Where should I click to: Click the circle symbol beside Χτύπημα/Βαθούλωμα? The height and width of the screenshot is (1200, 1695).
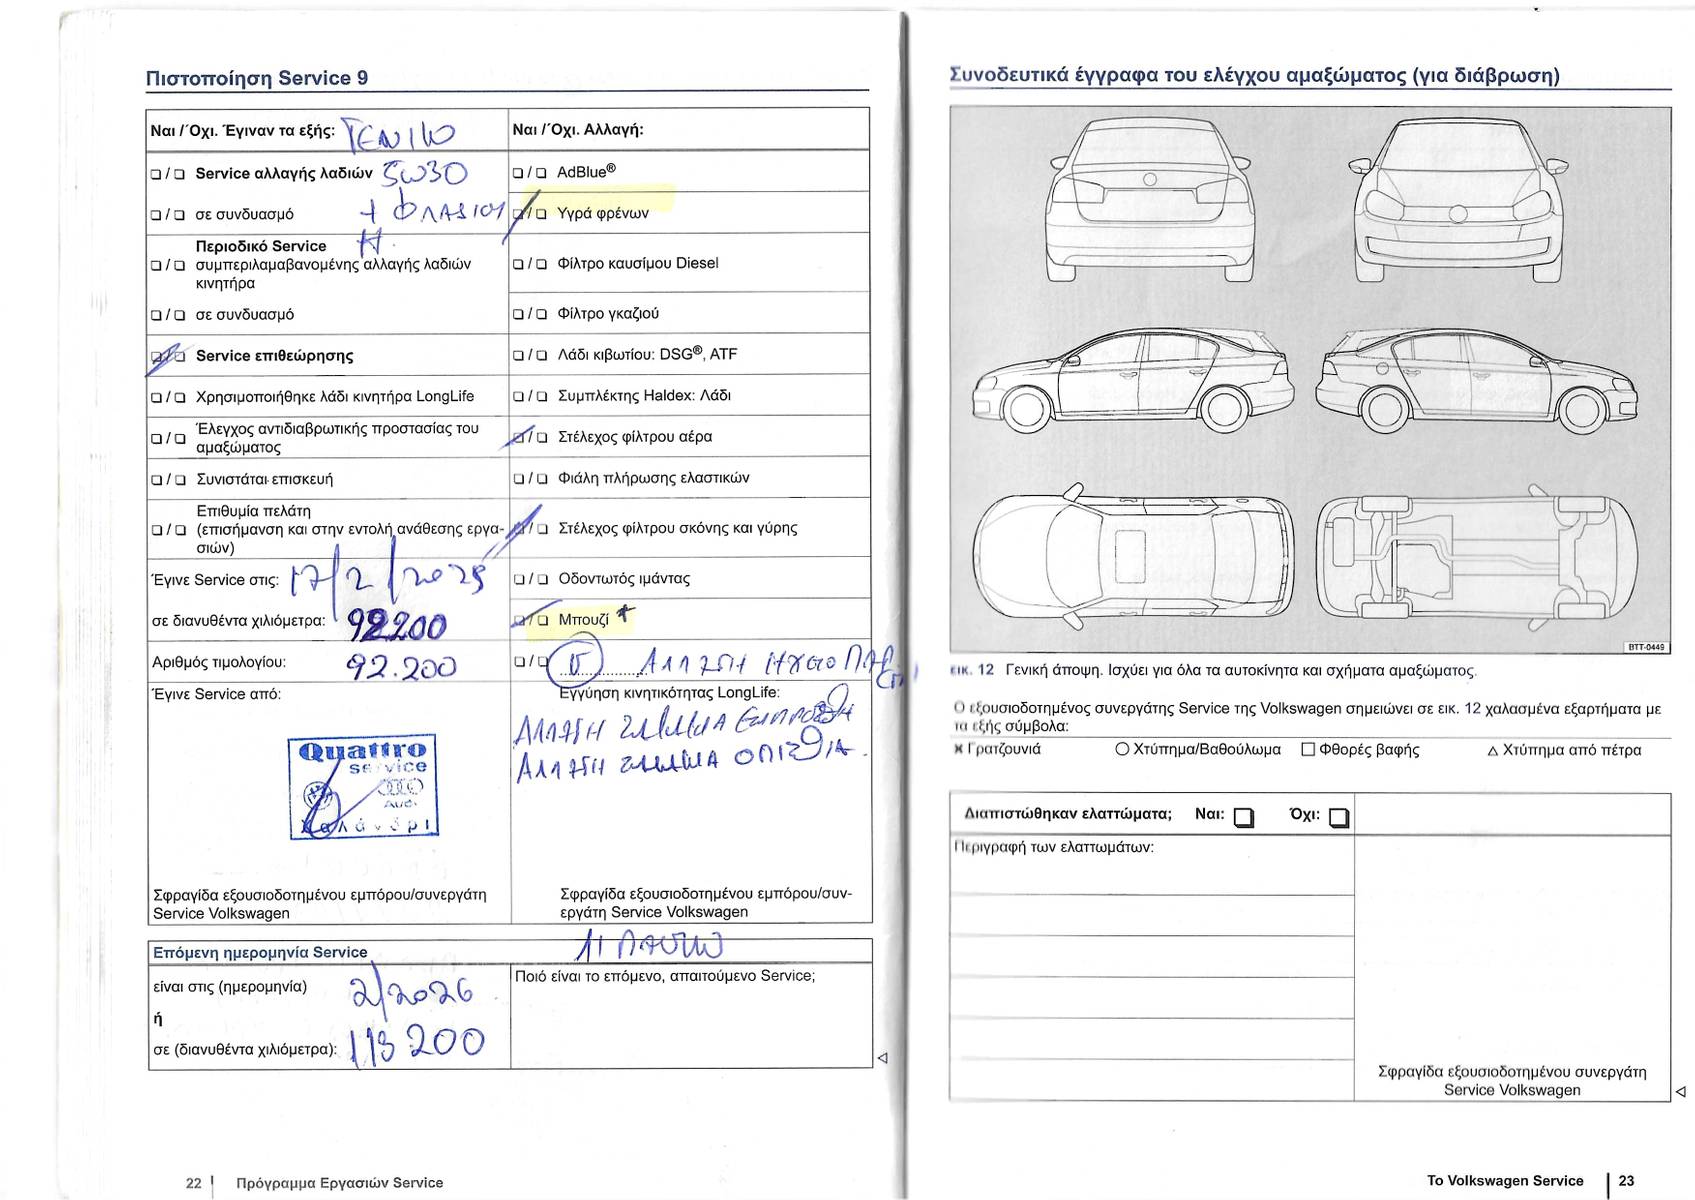tap(1122, 749)
